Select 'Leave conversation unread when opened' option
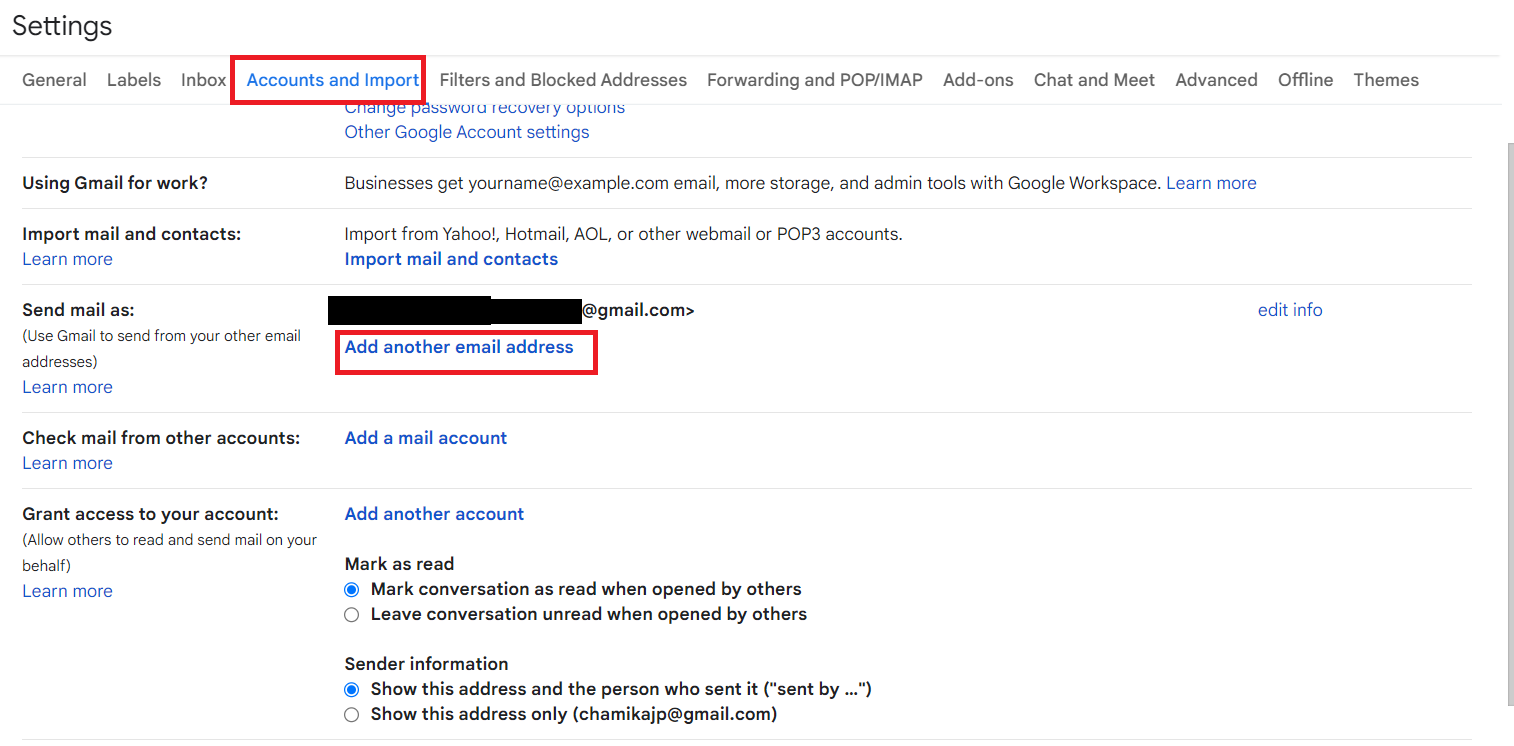Viewport: 1514px width, 746px height. [x=351, y=615]
